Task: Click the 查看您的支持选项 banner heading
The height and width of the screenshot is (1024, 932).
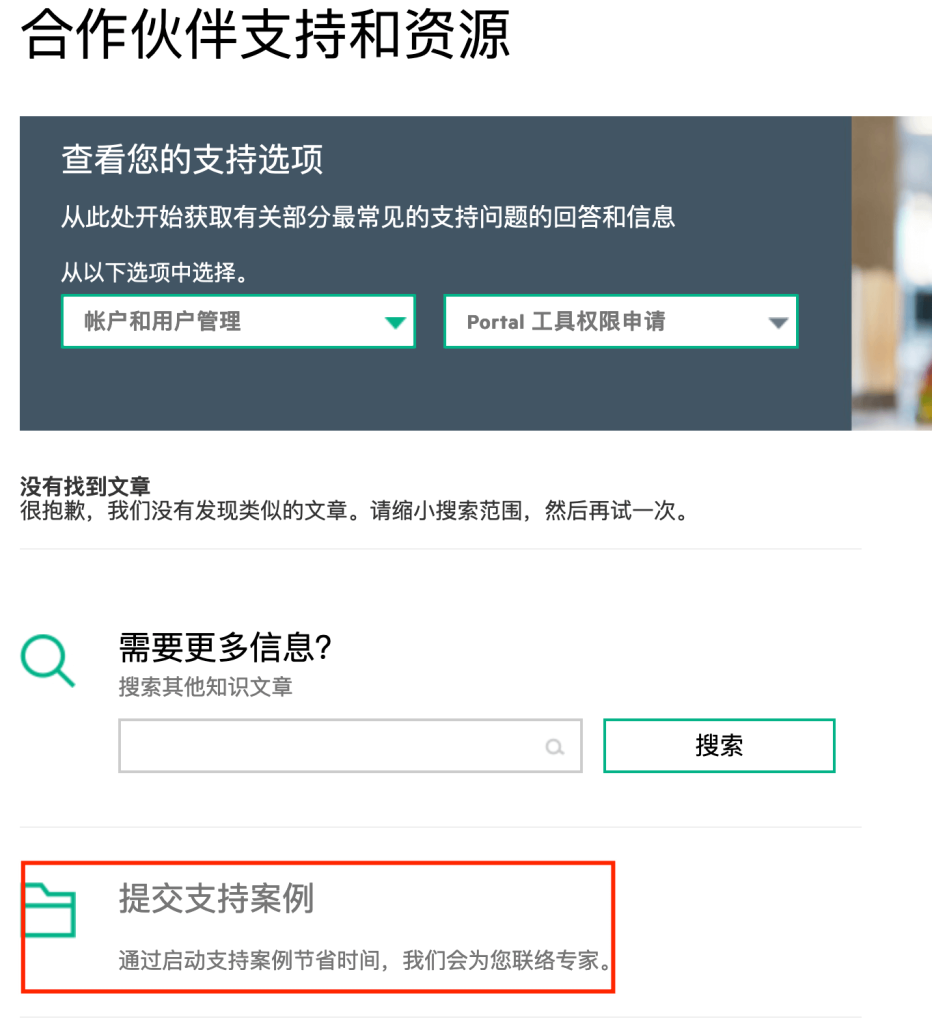Action: coord(192,159)
